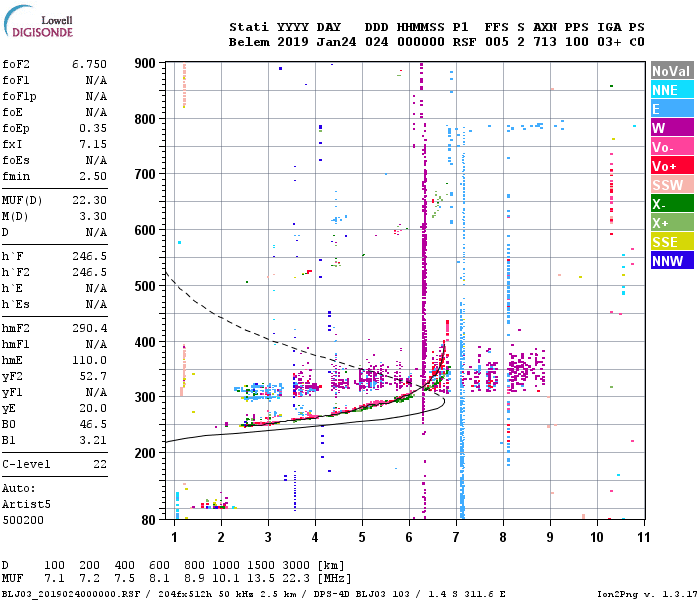Click the foF2 value 6.750
This screenshot has width=700, height=600.
pyautogui.click(x=90, y=64)
